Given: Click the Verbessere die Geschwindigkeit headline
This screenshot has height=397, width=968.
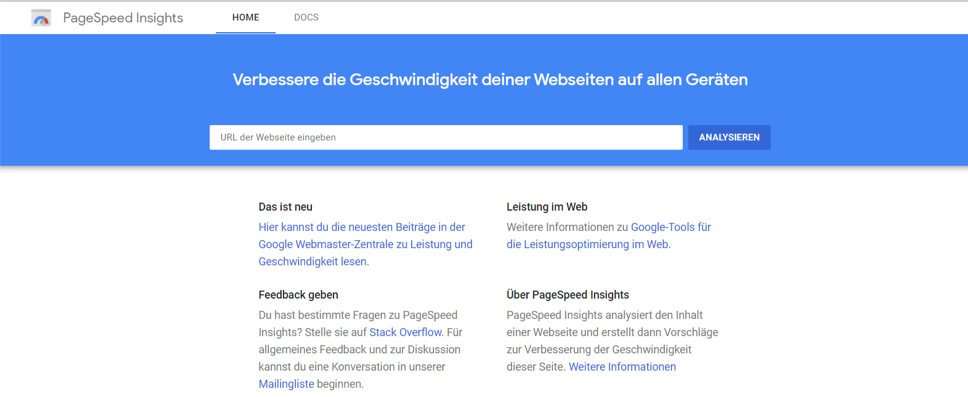Looking at the screenshot, I should (490, 80).
